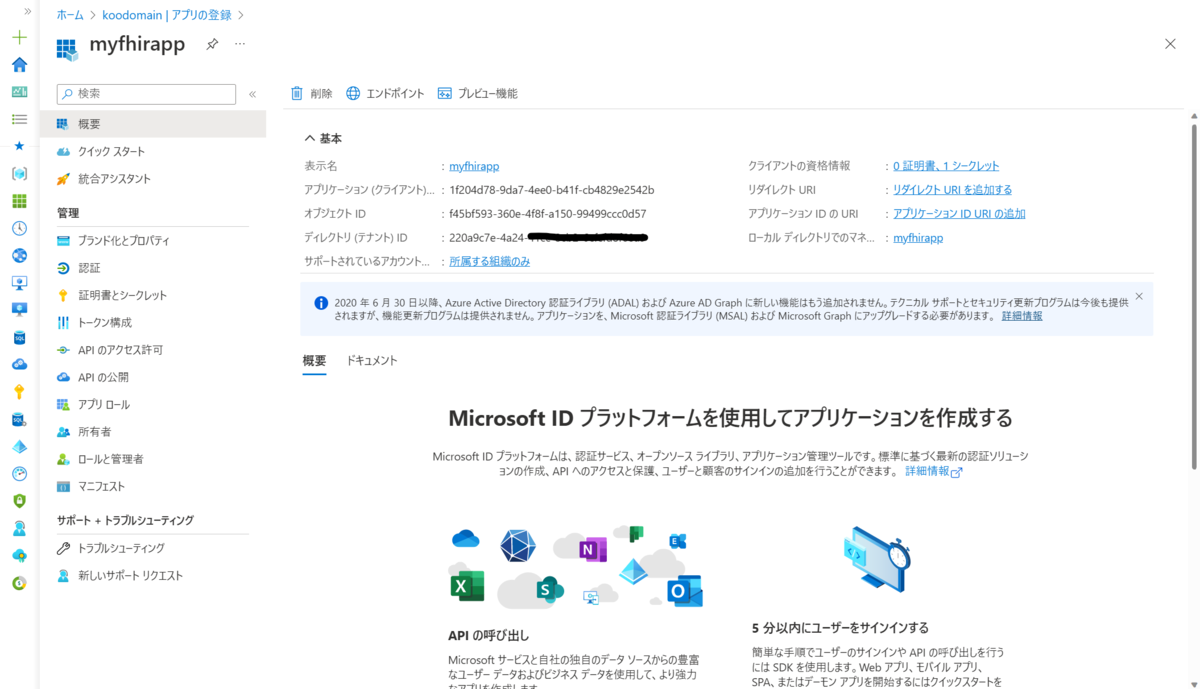Open 0 証明書, 1 シークレット link

[946, 166]
